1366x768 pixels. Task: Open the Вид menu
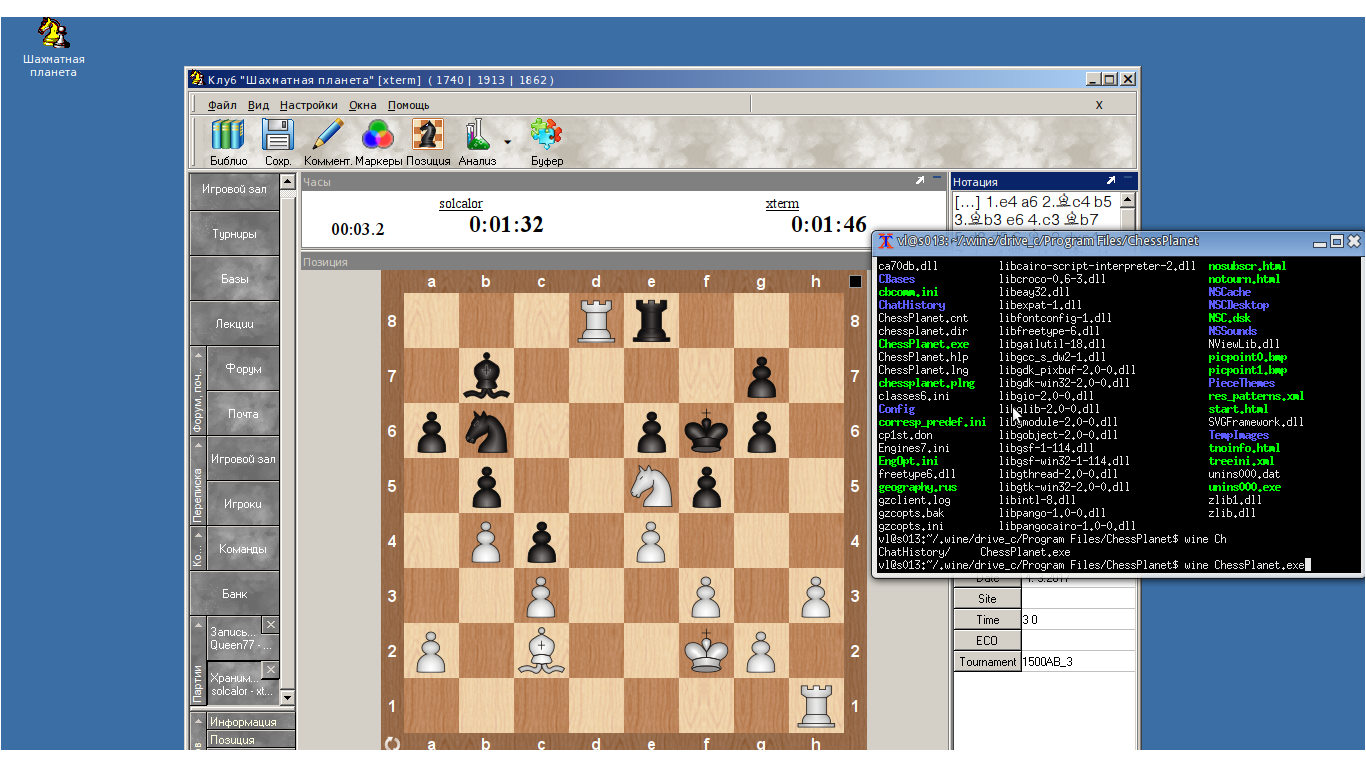tap(258, 105)
